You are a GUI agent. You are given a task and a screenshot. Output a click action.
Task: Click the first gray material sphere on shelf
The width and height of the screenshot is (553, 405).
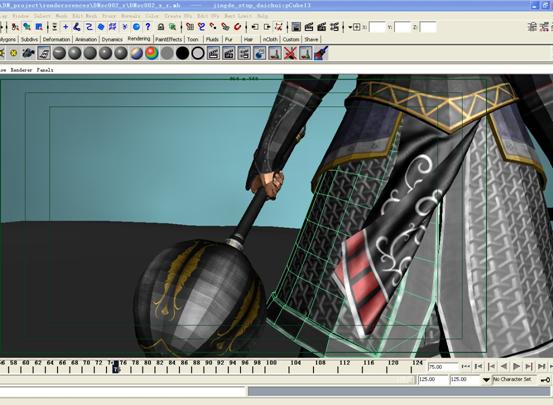click(x=59, y=53)
